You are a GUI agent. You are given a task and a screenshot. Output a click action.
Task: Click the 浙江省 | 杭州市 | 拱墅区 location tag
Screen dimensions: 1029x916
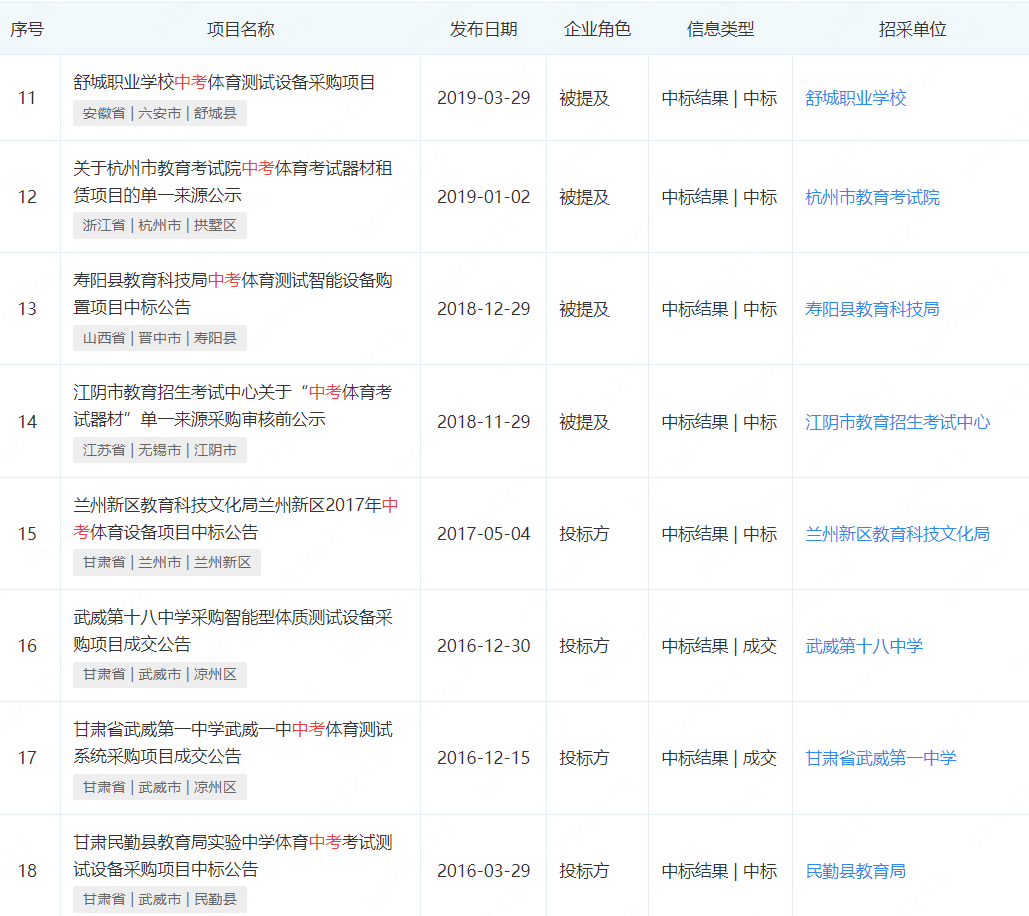tap(160, 225)
